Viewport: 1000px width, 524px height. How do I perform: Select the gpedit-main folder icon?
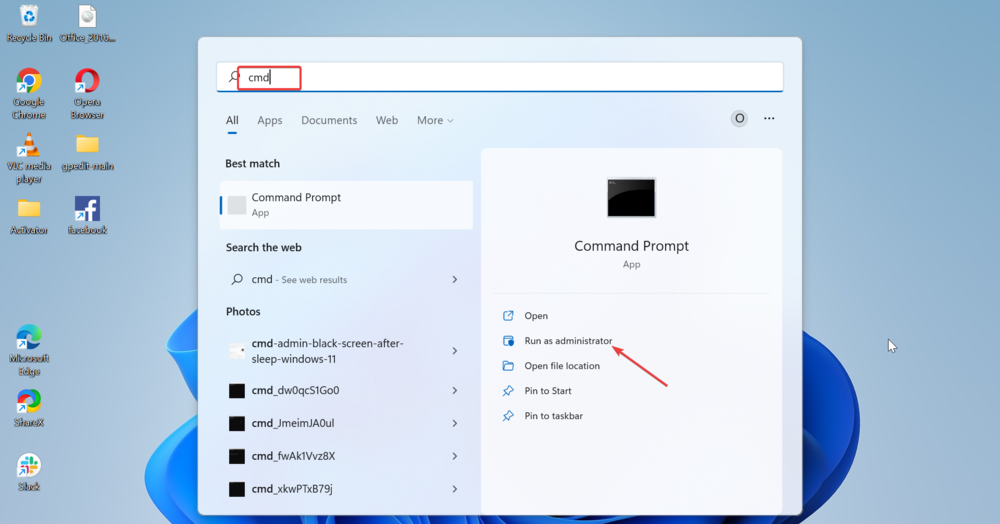(x=87, y=152)
